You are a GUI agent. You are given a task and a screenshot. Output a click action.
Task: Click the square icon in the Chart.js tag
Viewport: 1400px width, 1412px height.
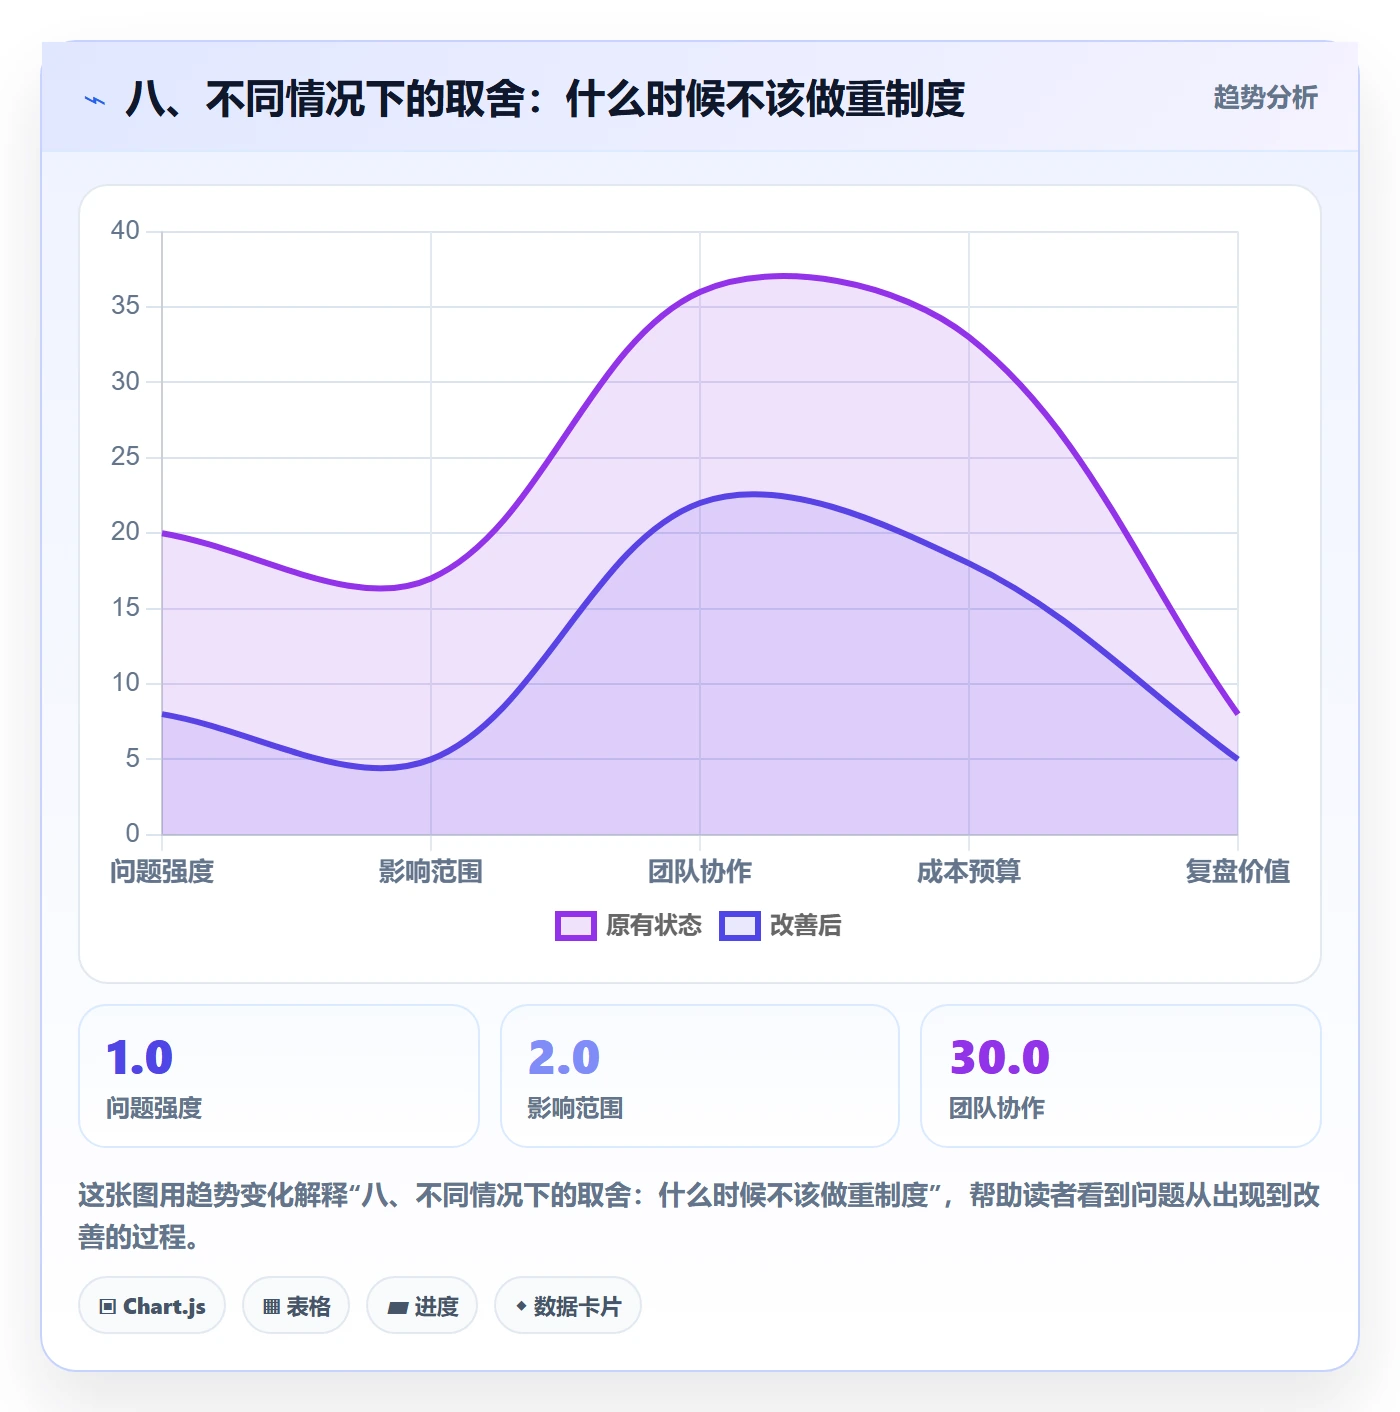[108, 1307]
